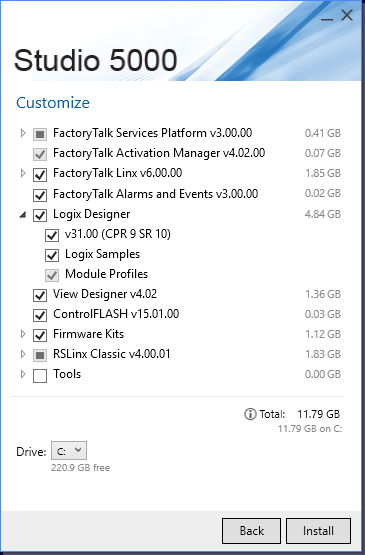Expand the Firmware Kits node
Viewport: 365px width, 555px height.
23,334
